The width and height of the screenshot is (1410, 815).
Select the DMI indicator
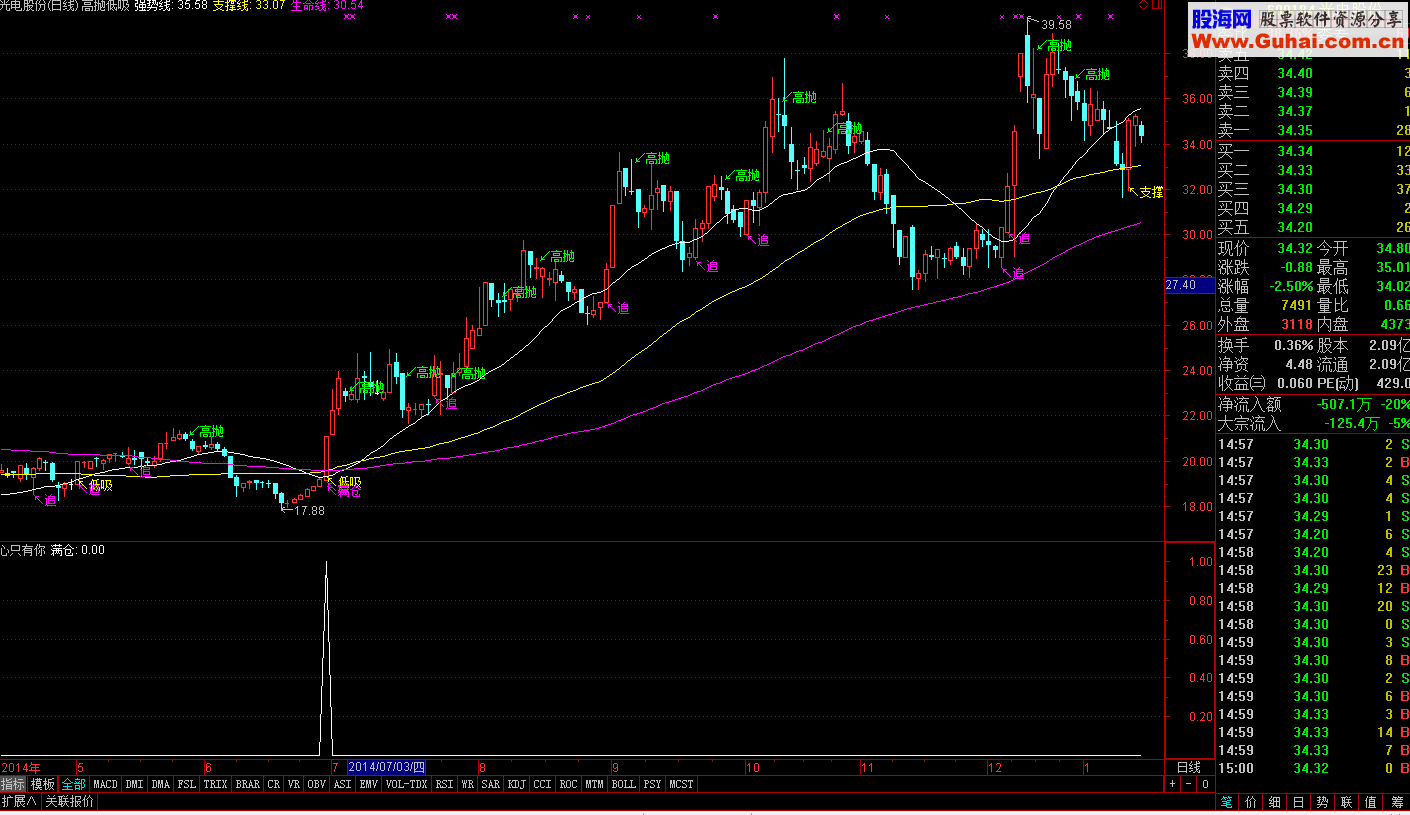(134, 784)
